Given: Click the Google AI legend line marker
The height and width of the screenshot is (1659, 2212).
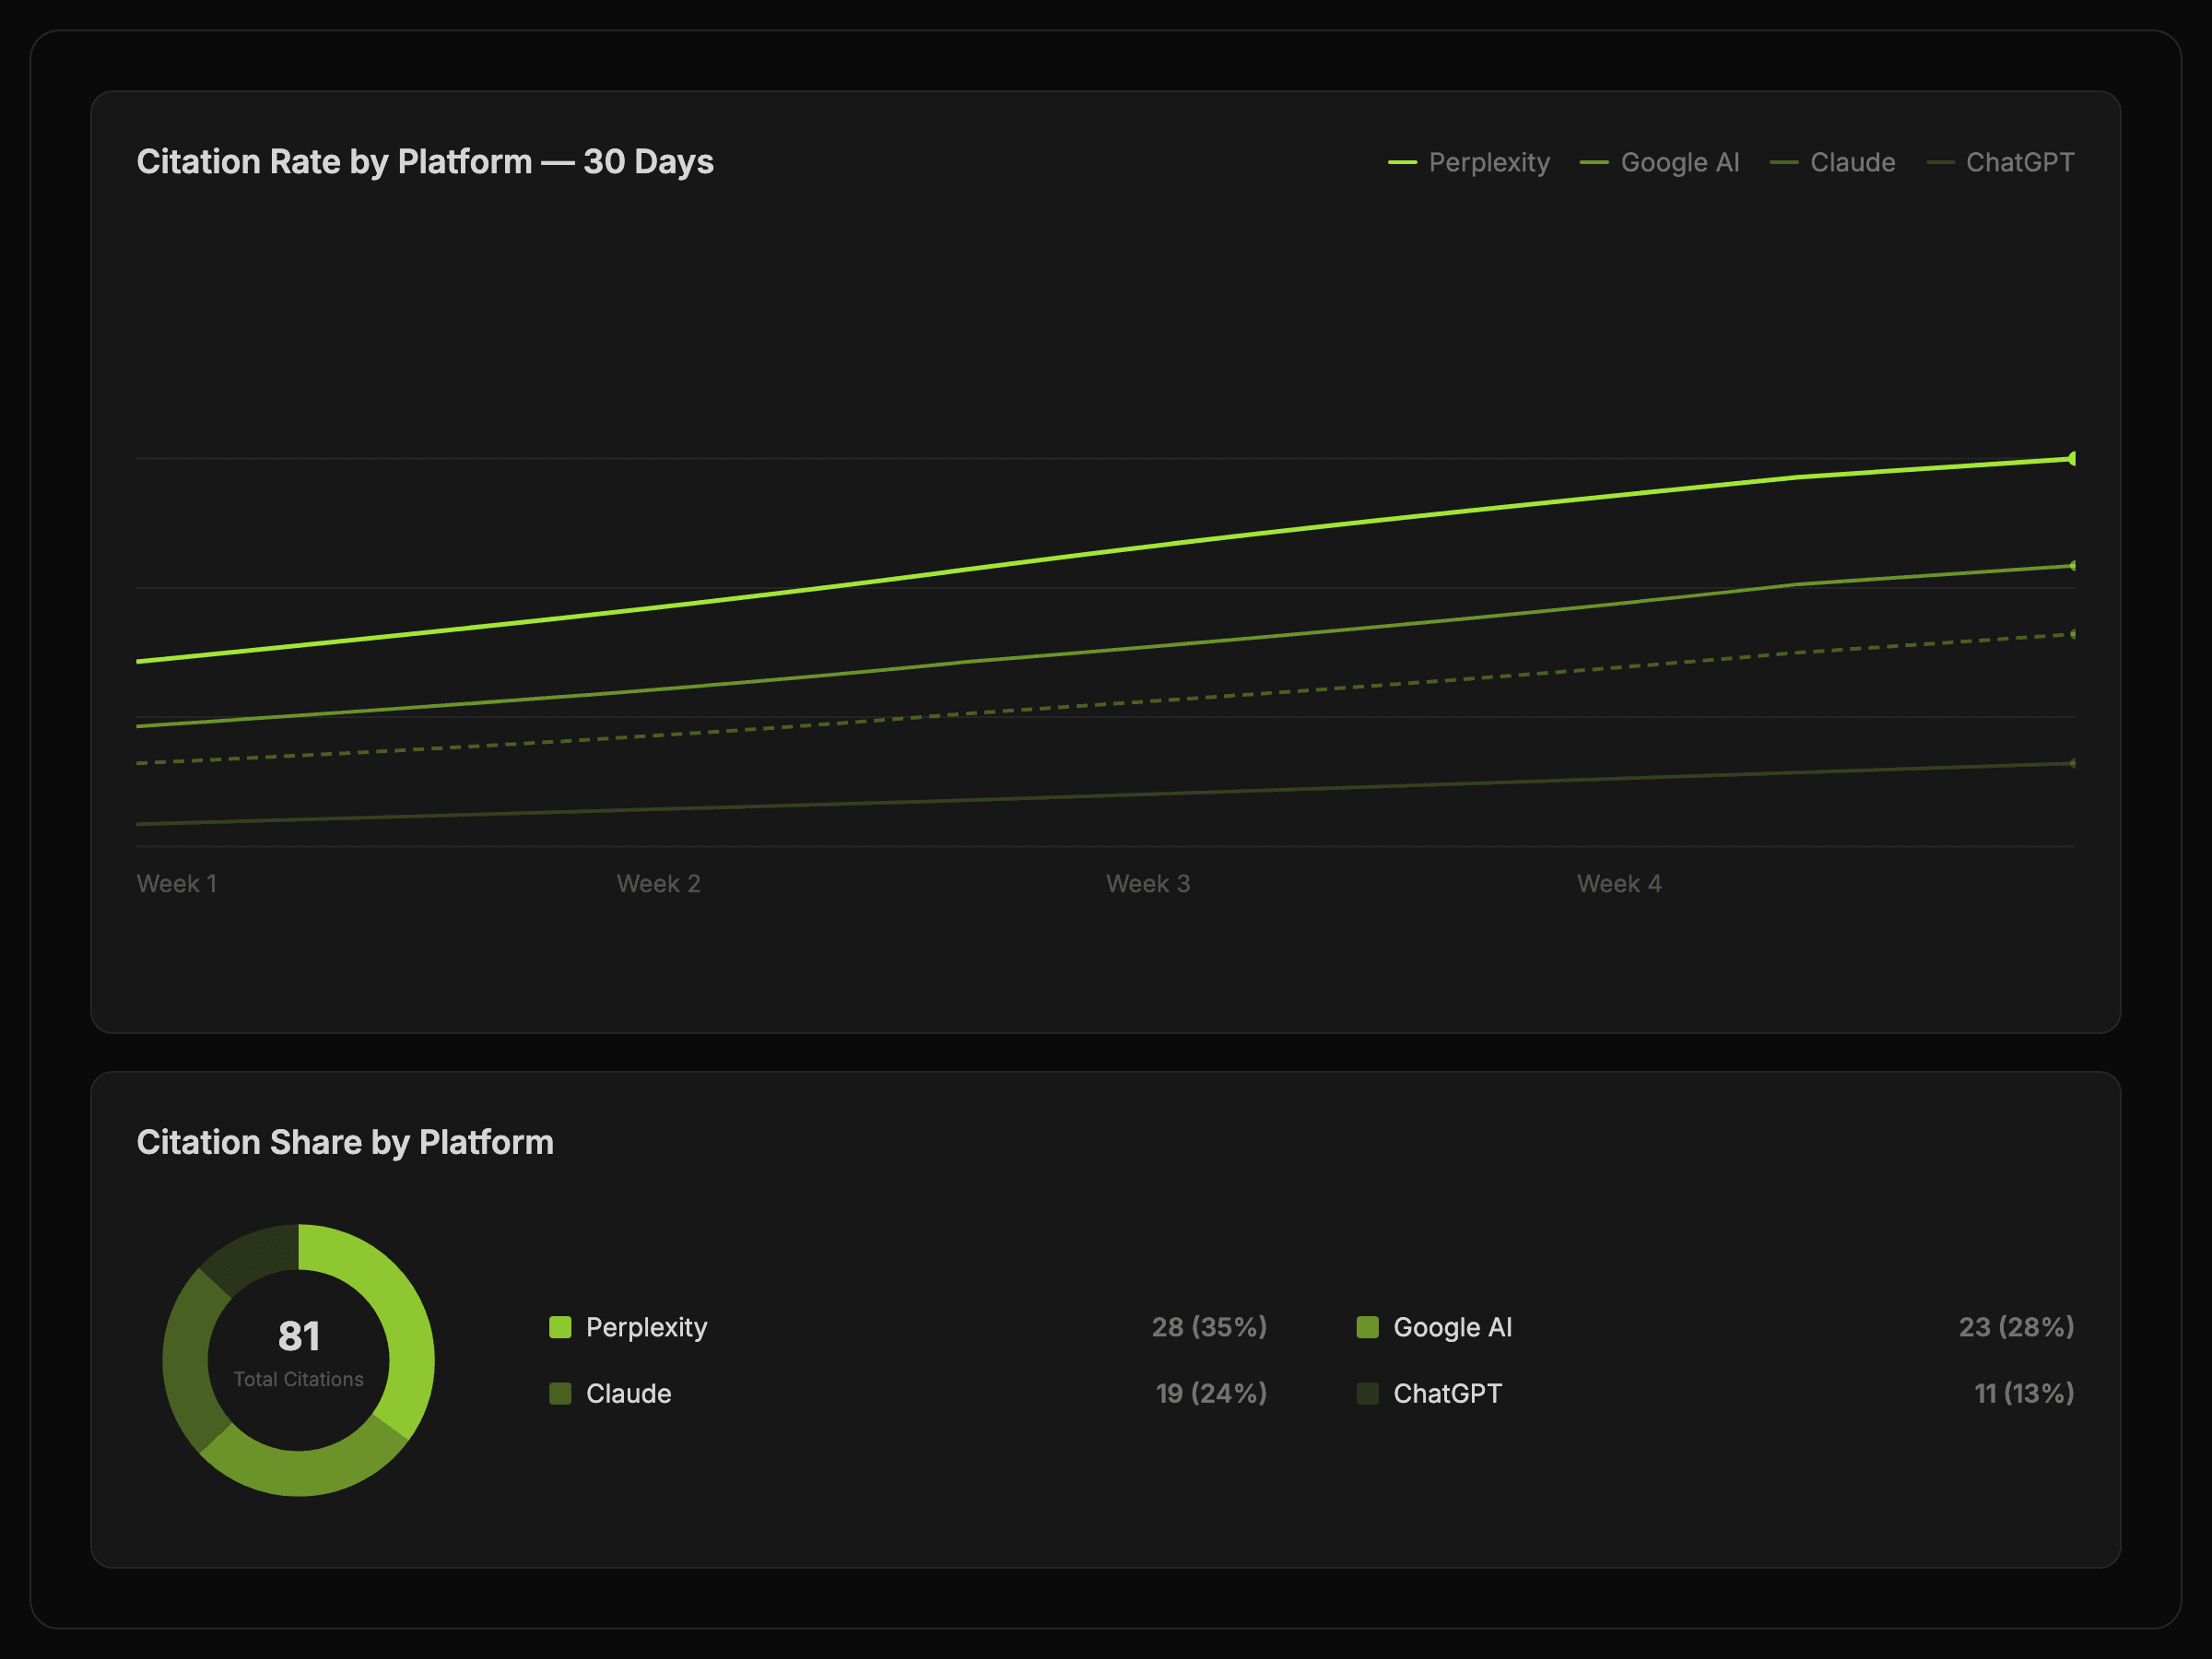Looking at the screenshot, I should tap(1594, 162).
